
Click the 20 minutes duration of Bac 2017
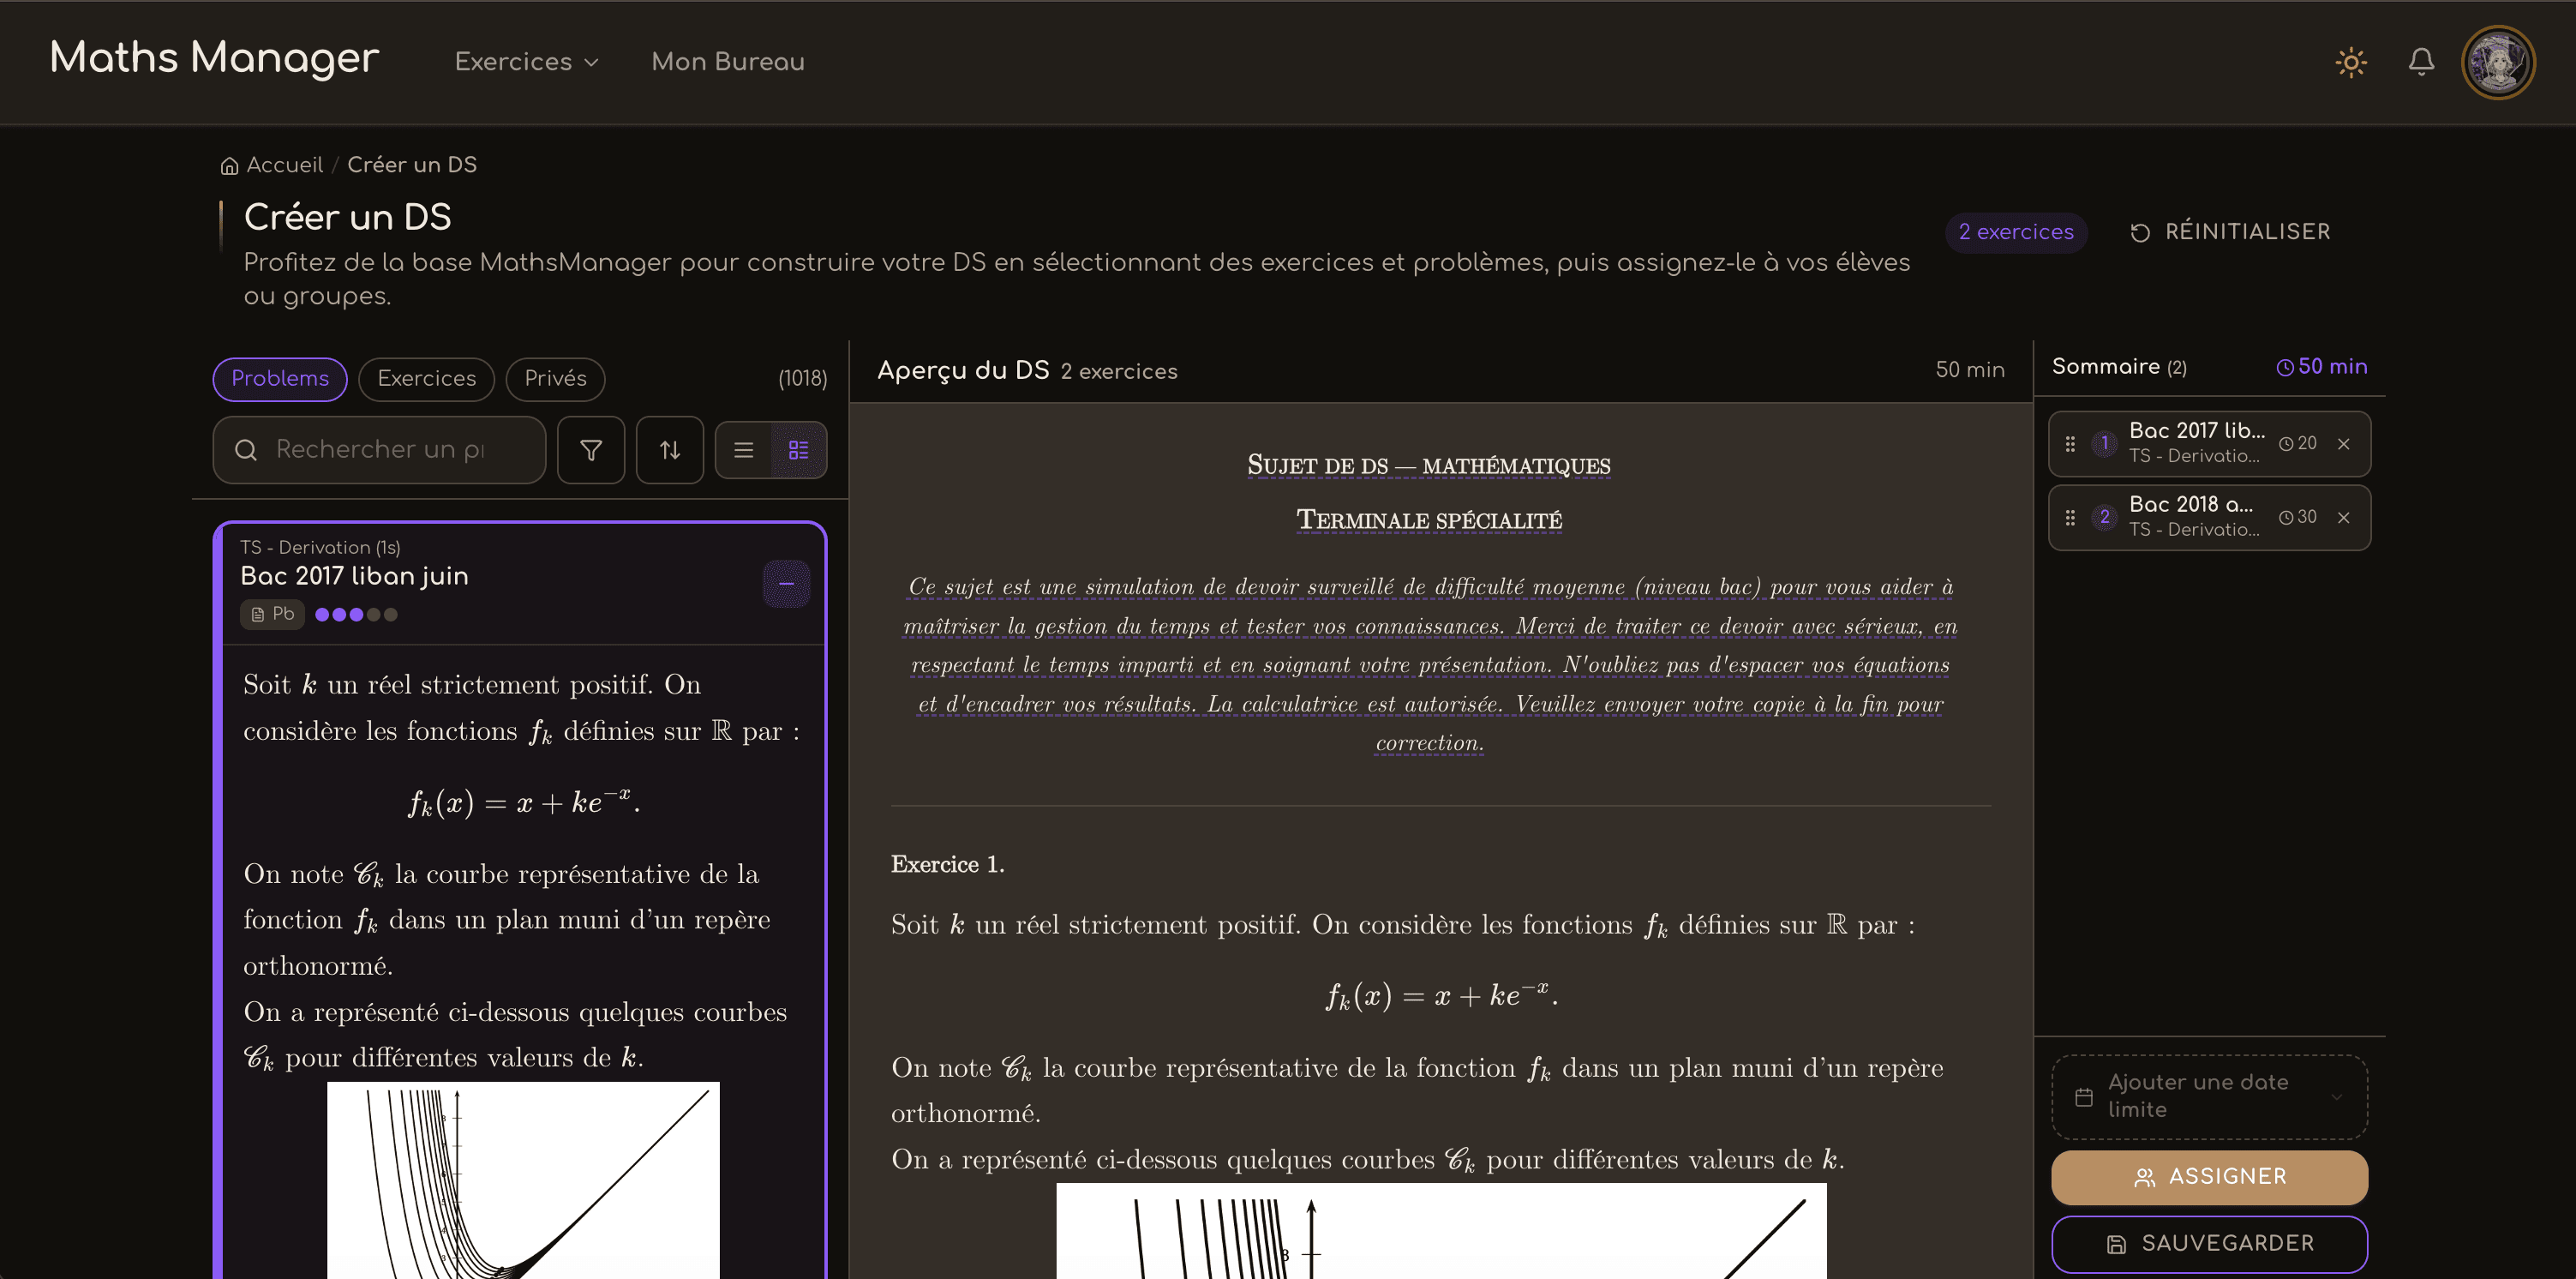(2297, 443)
